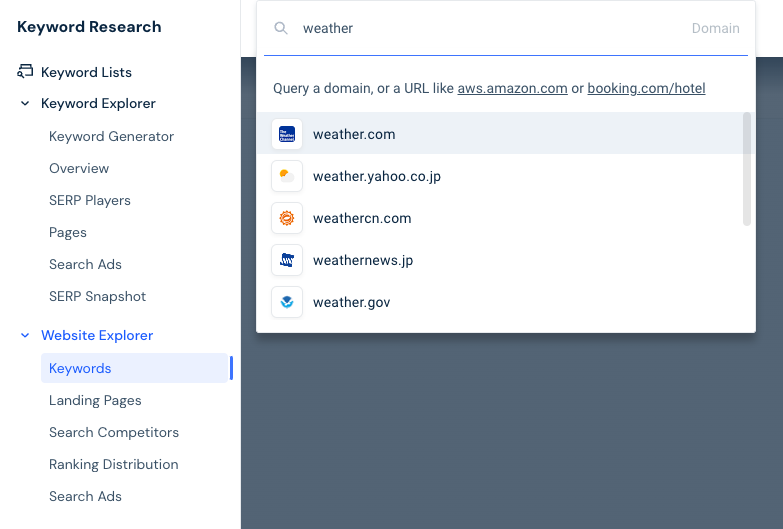The image size is (783, 529).
Task: Click the Keyword Lists icon
Action: tap(25, 71)
